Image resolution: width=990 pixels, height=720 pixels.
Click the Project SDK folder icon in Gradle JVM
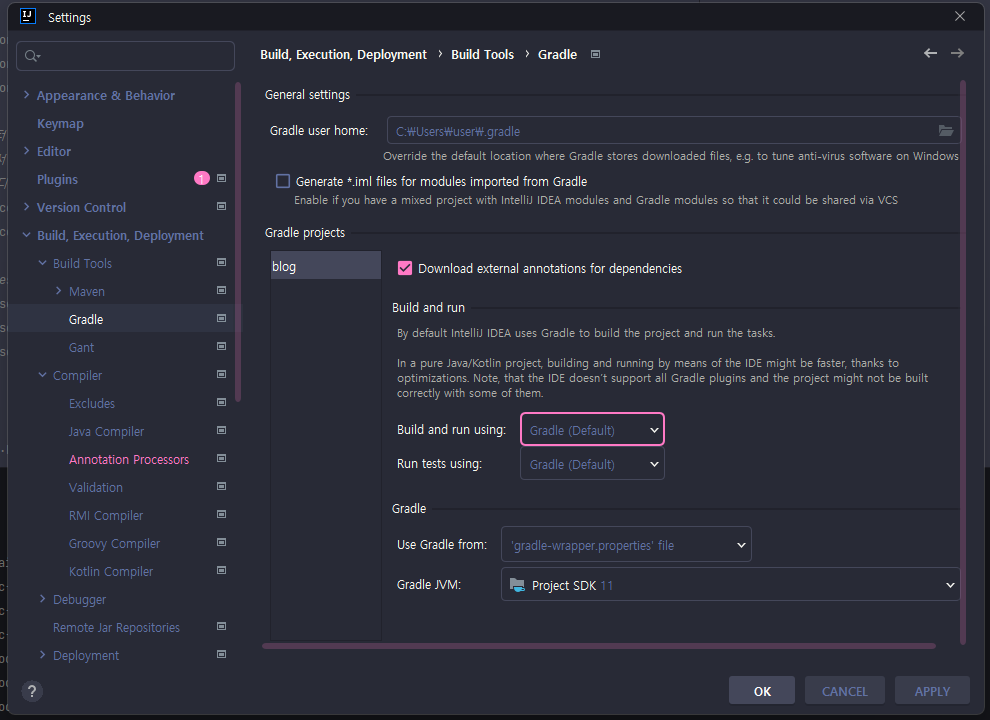click(517, 585)
